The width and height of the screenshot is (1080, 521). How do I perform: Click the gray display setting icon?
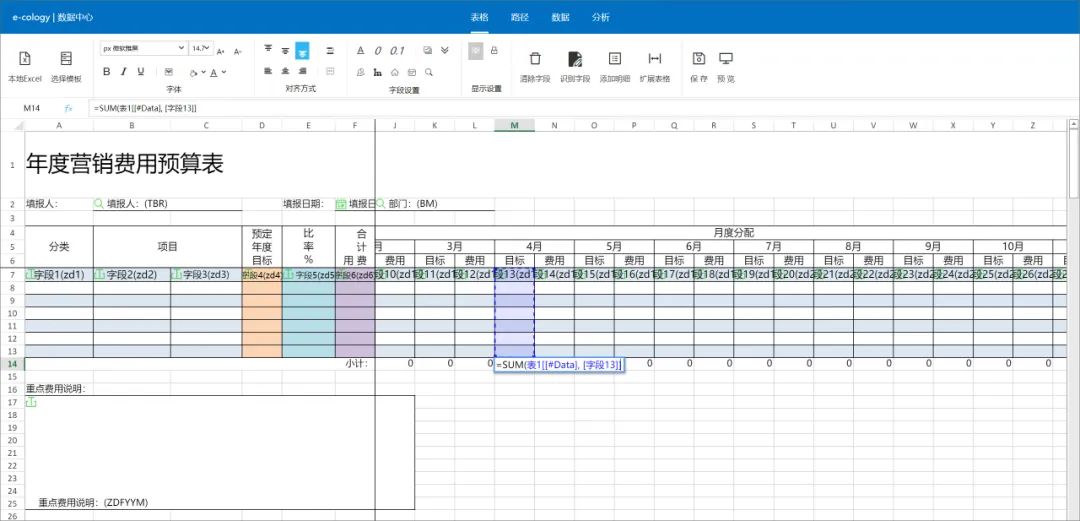(x=476, y=51)
